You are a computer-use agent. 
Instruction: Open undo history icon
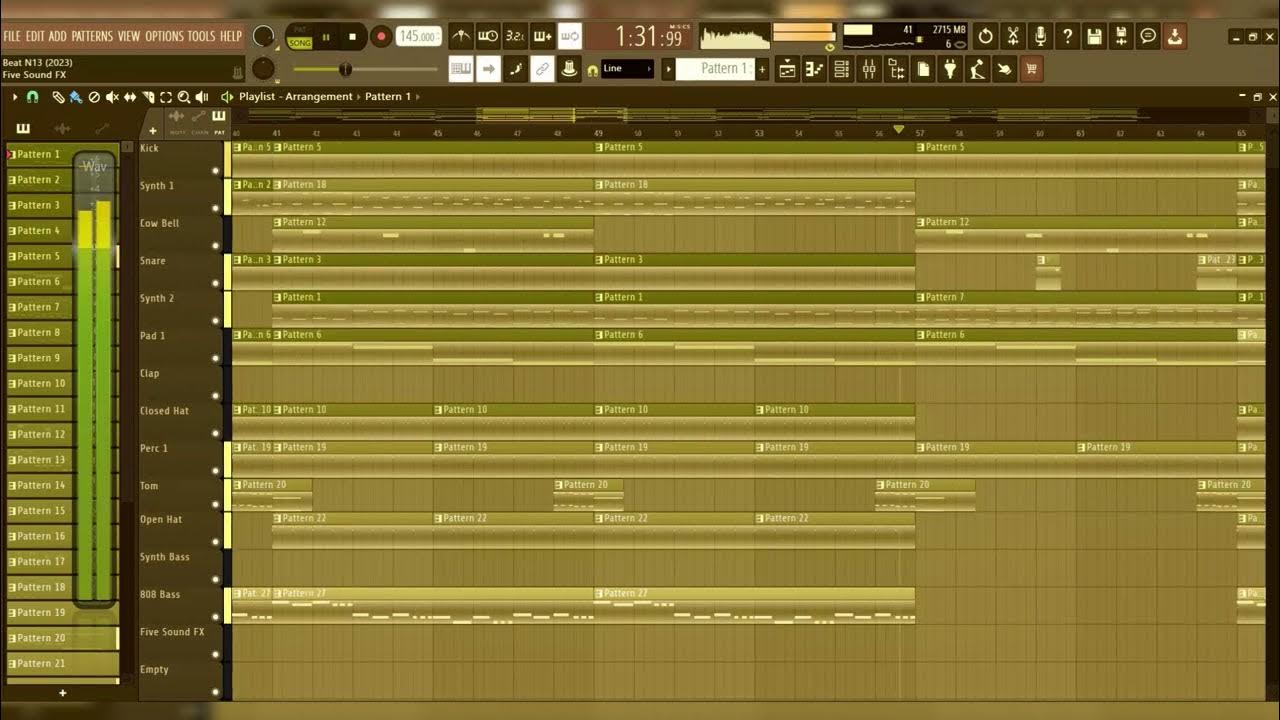click(985, 37)
